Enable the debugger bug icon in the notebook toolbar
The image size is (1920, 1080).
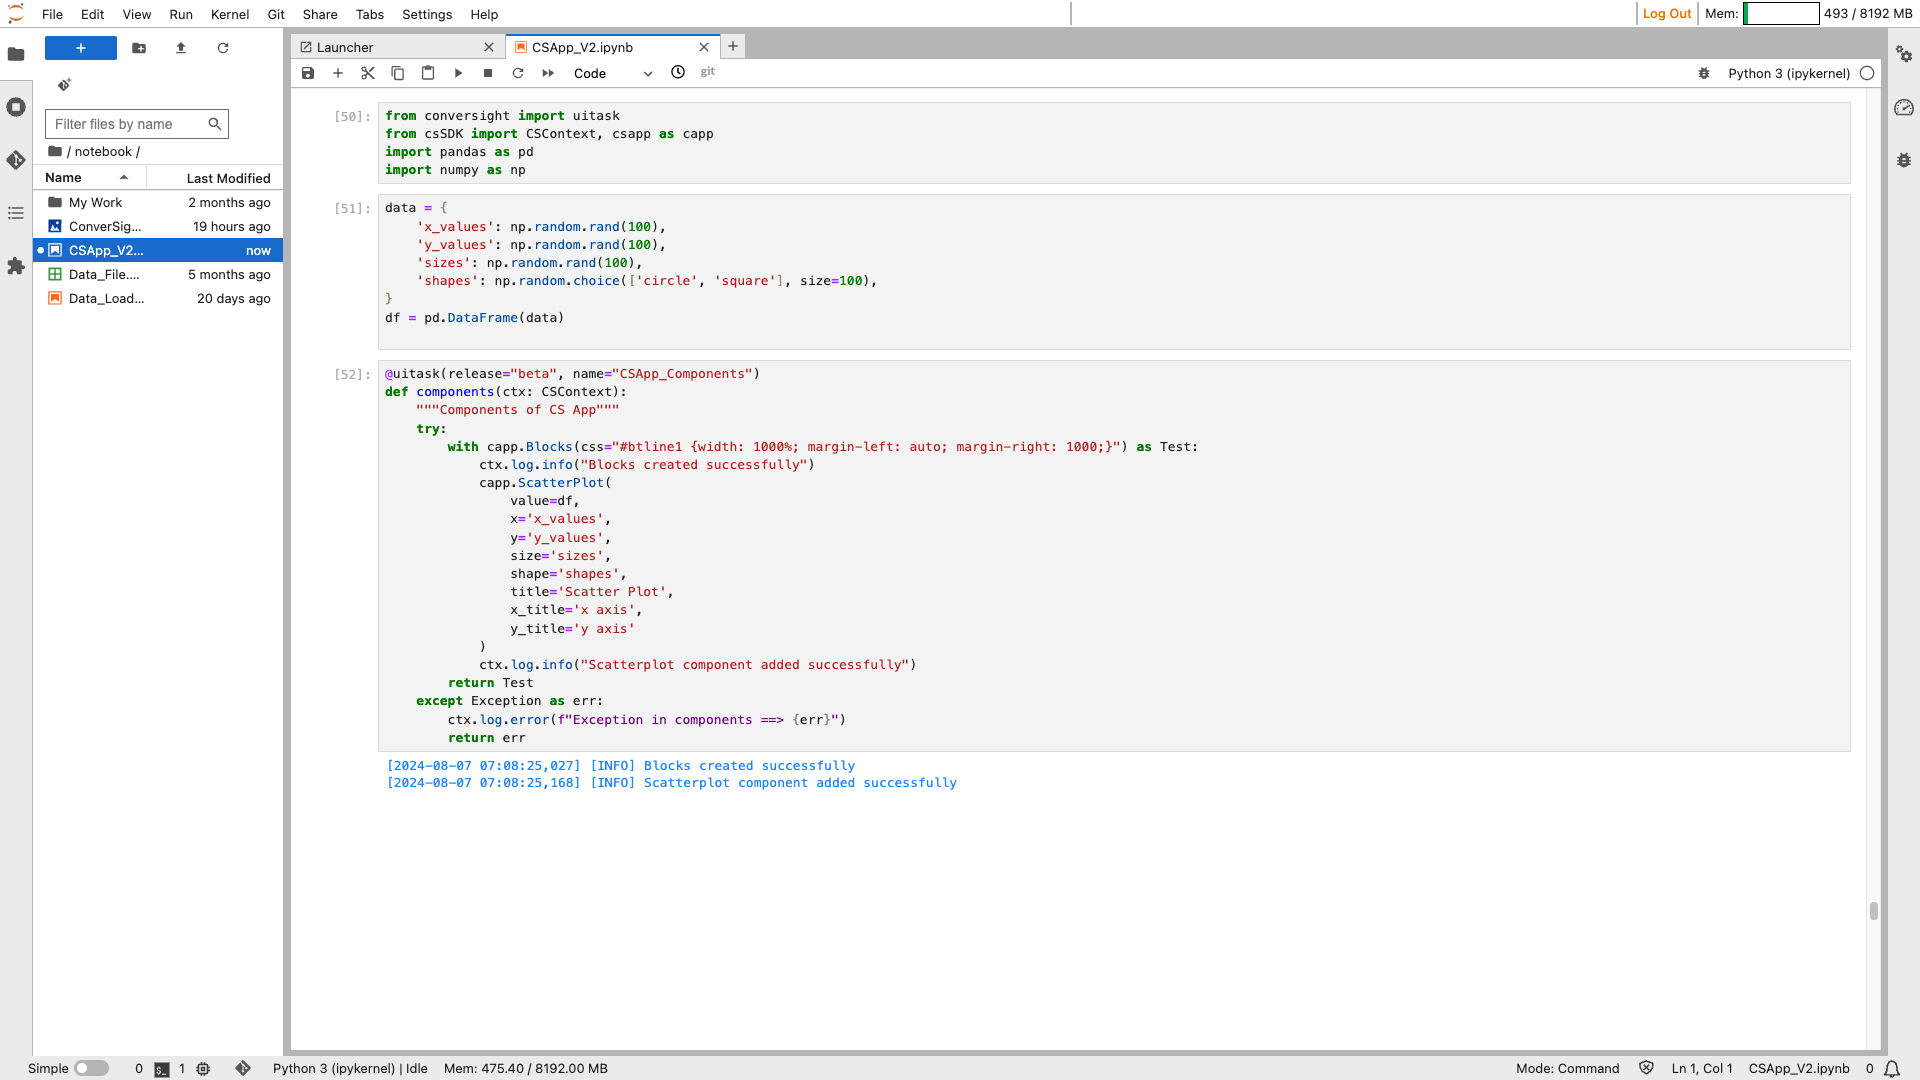pos(1704,73)
